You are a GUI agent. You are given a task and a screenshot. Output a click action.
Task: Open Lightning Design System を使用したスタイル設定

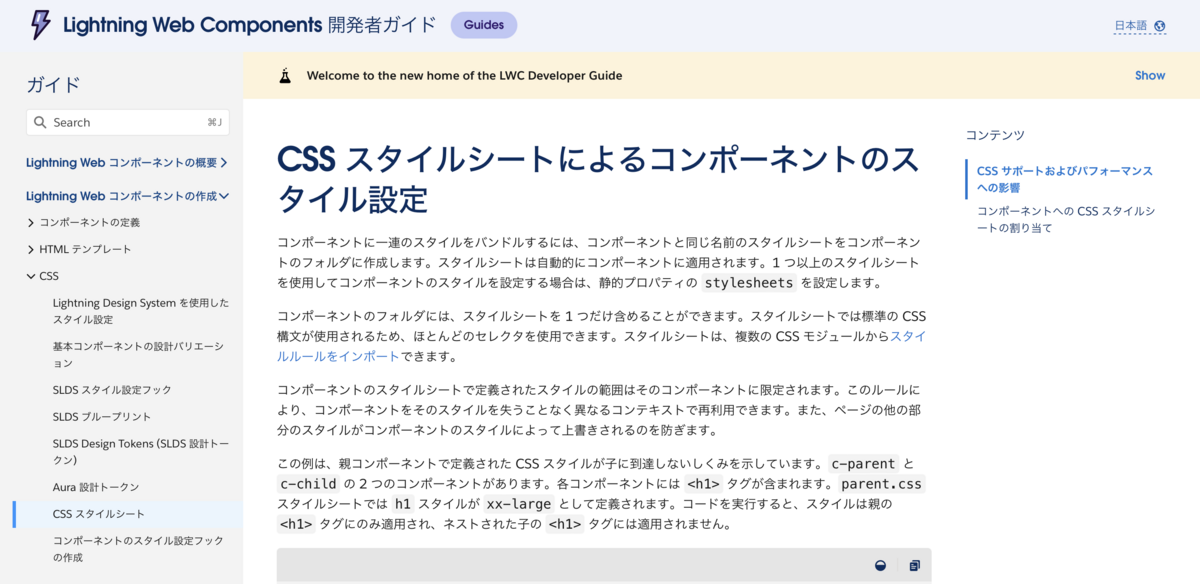tap(141, 311)
